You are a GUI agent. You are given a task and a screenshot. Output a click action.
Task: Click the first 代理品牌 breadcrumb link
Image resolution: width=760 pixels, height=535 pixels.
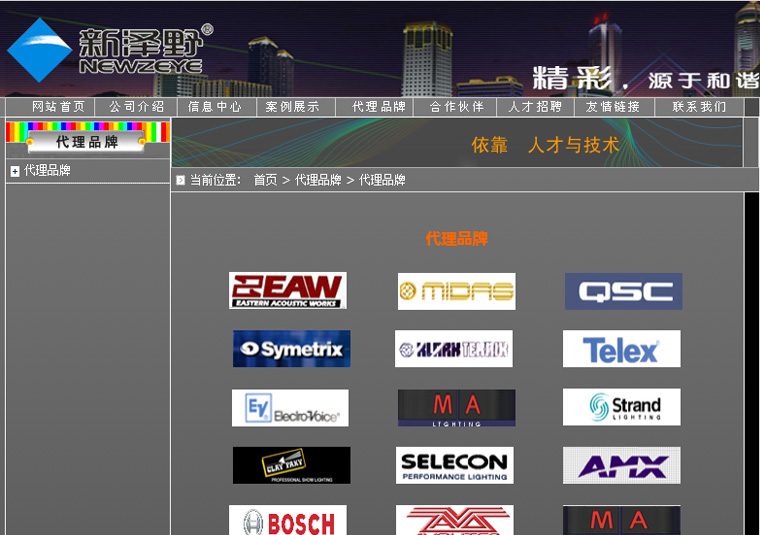(x=318, y=180)
